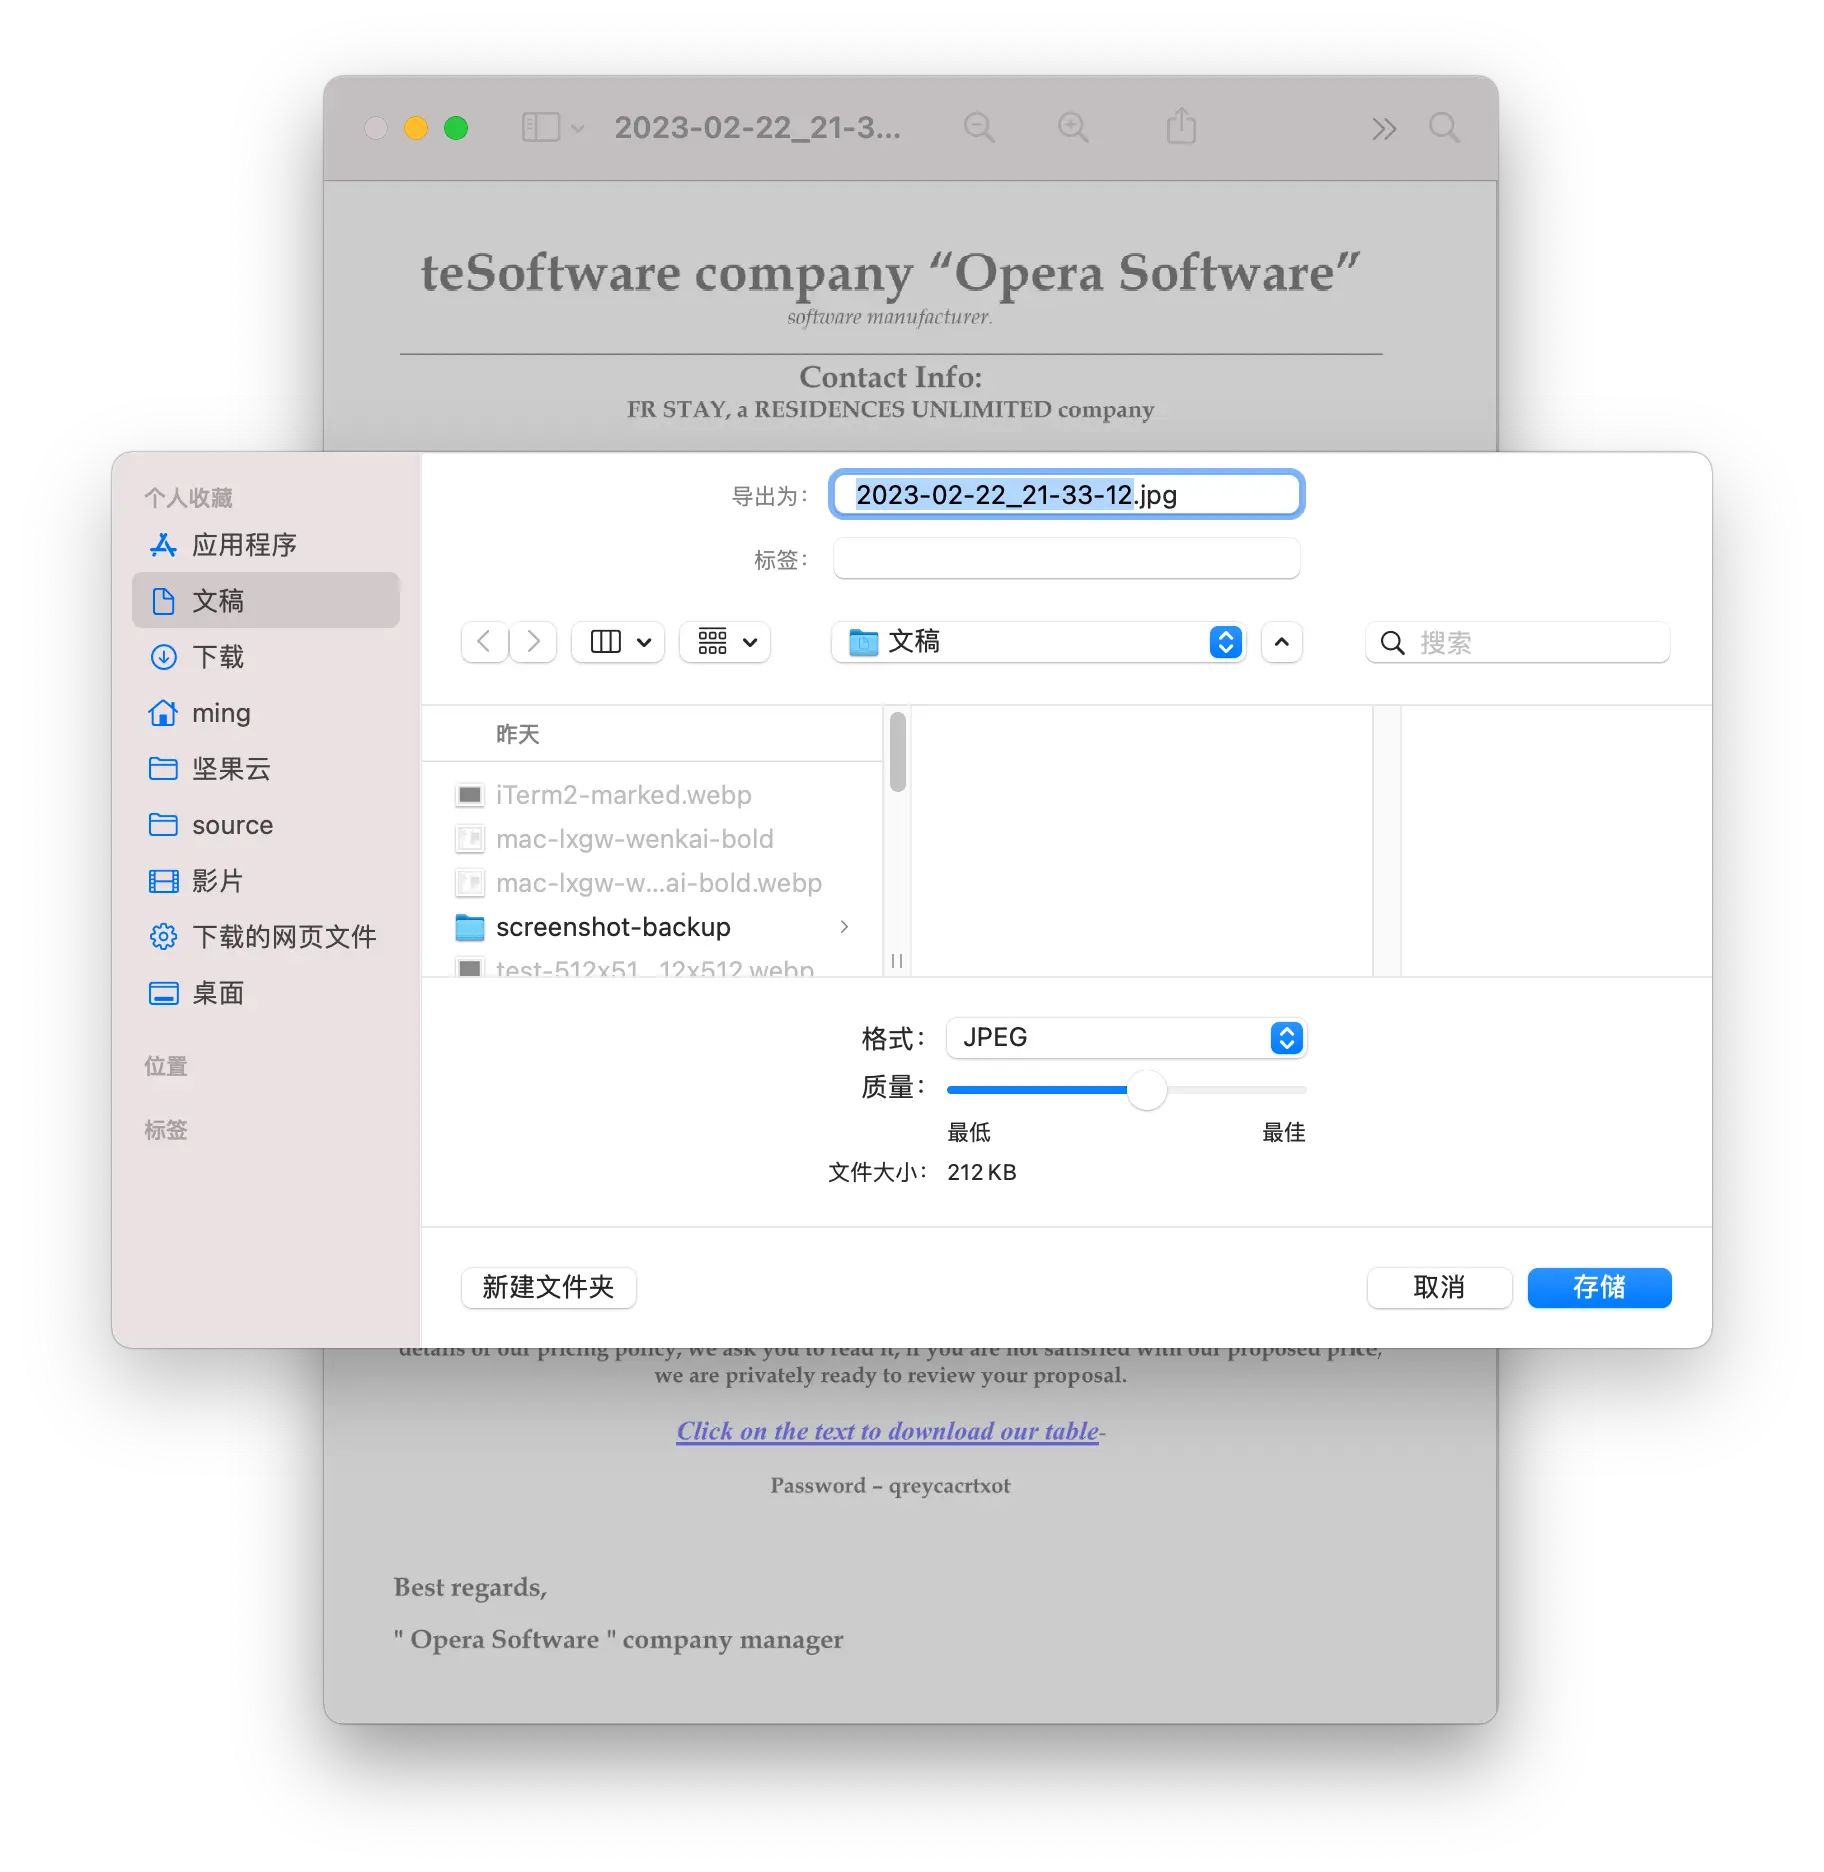Click the 标签 tags input field
The height and width of the screenshot is (1872, 1824).
[x=1066, y=559]
